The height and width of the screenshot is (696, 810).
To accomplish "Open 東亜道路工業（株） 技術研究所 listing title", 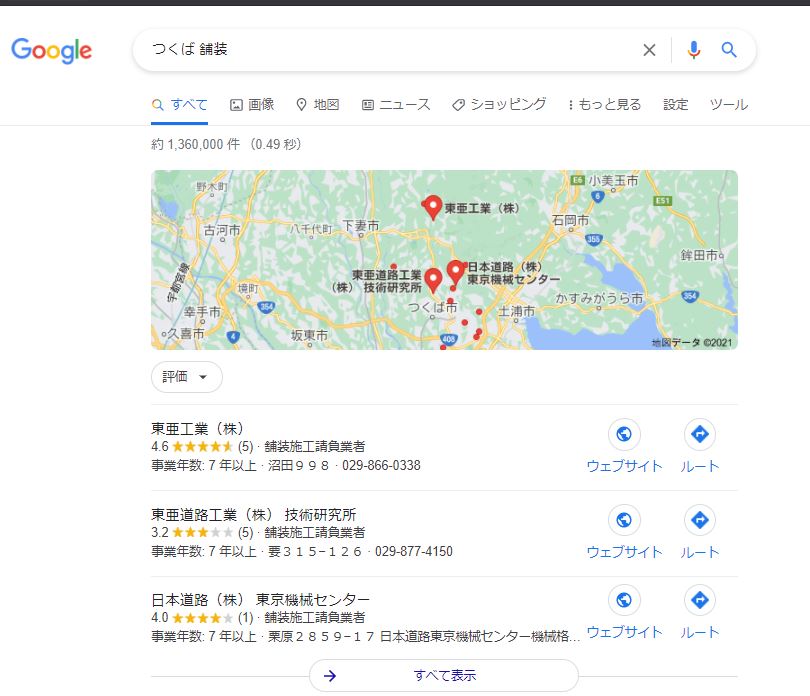I will 254,515.
